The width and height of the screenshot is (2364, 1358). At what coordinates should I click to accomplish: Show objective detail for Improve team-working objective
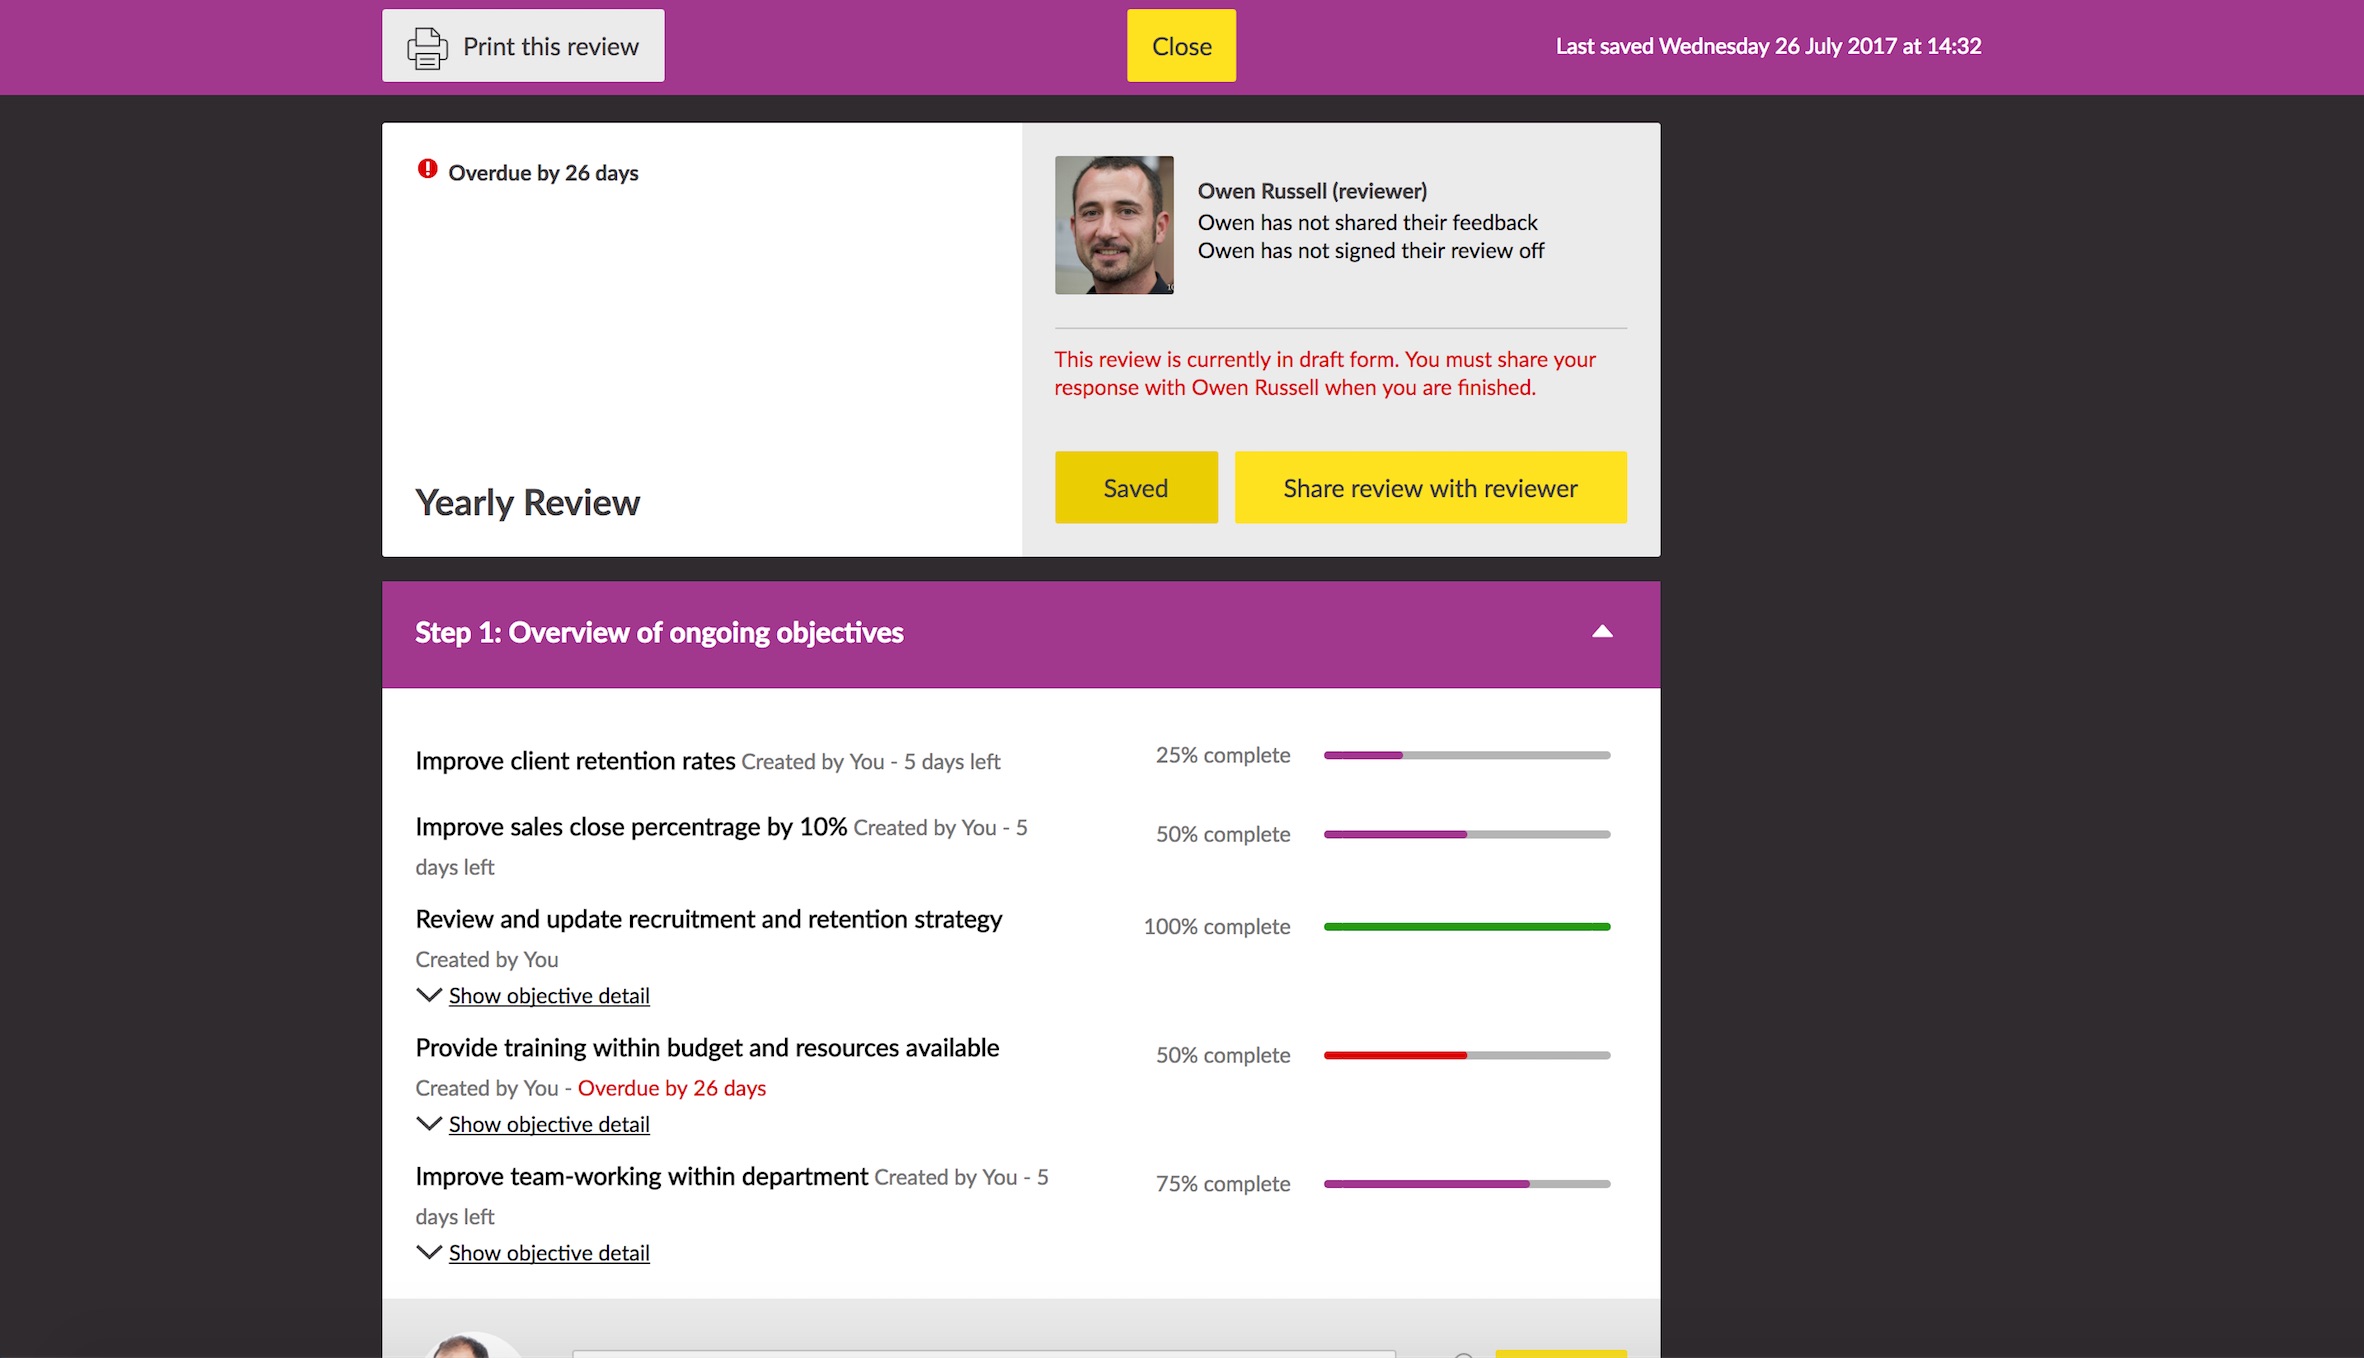[x=549, y=1253]
